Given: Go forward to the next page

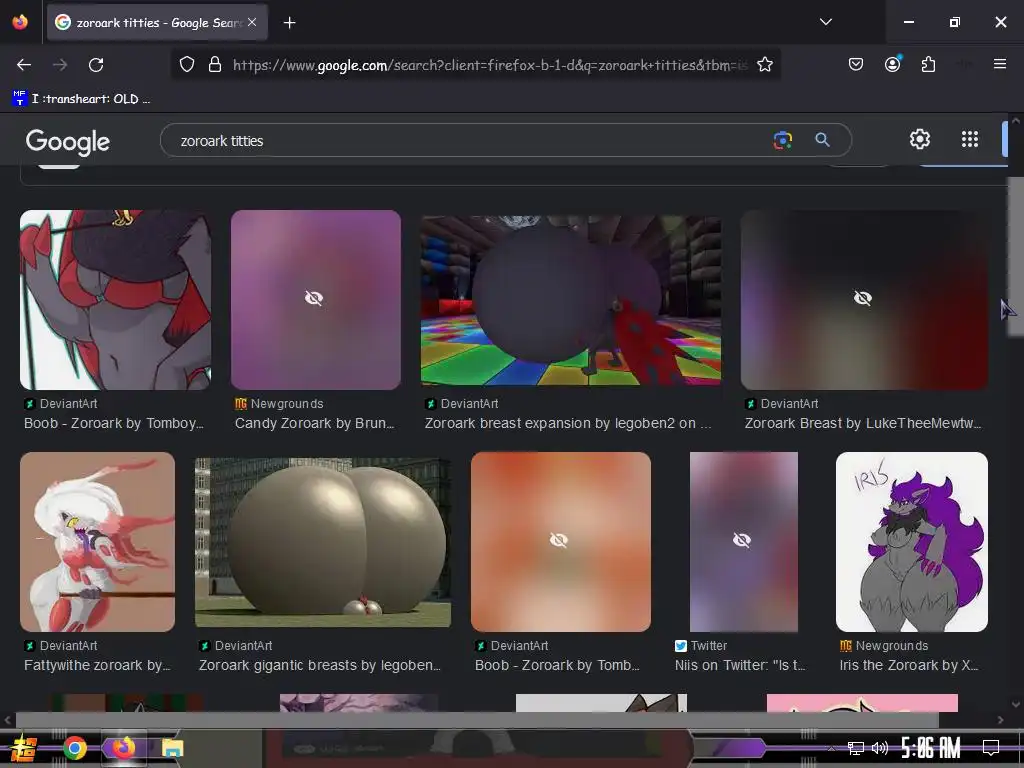Looking at the screenshot, I should [x=60, y=65].
